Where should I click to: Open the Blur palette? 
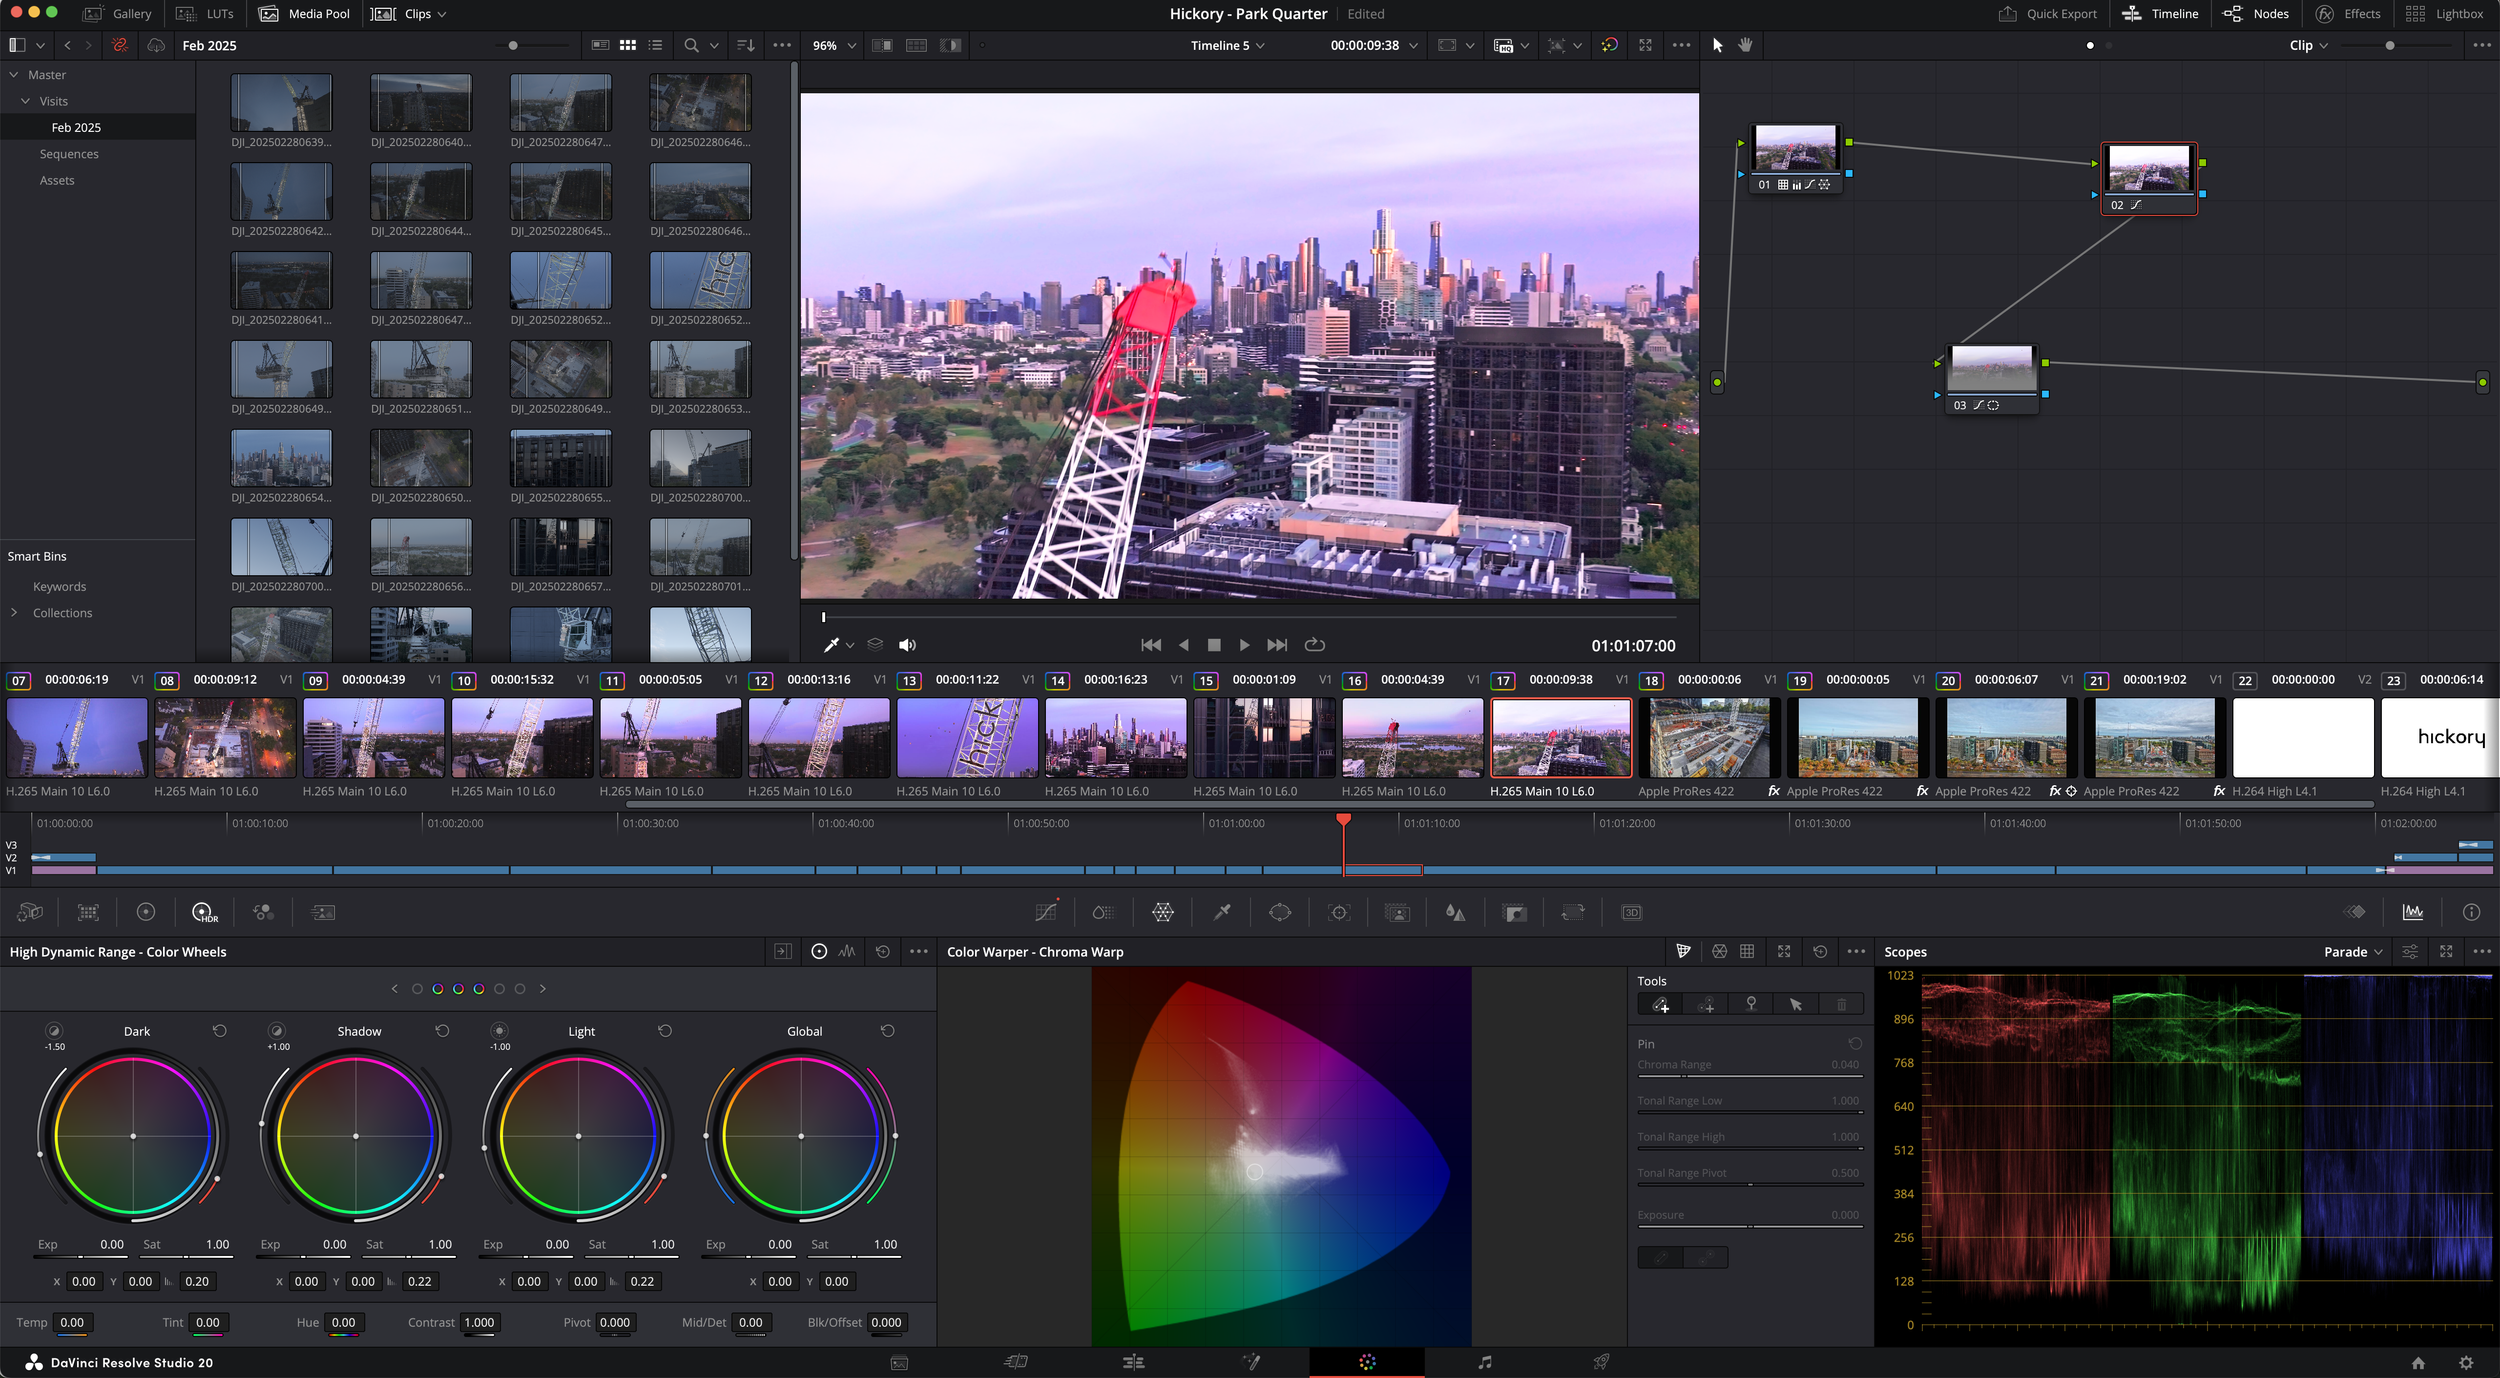click(x=1455, y=912)
